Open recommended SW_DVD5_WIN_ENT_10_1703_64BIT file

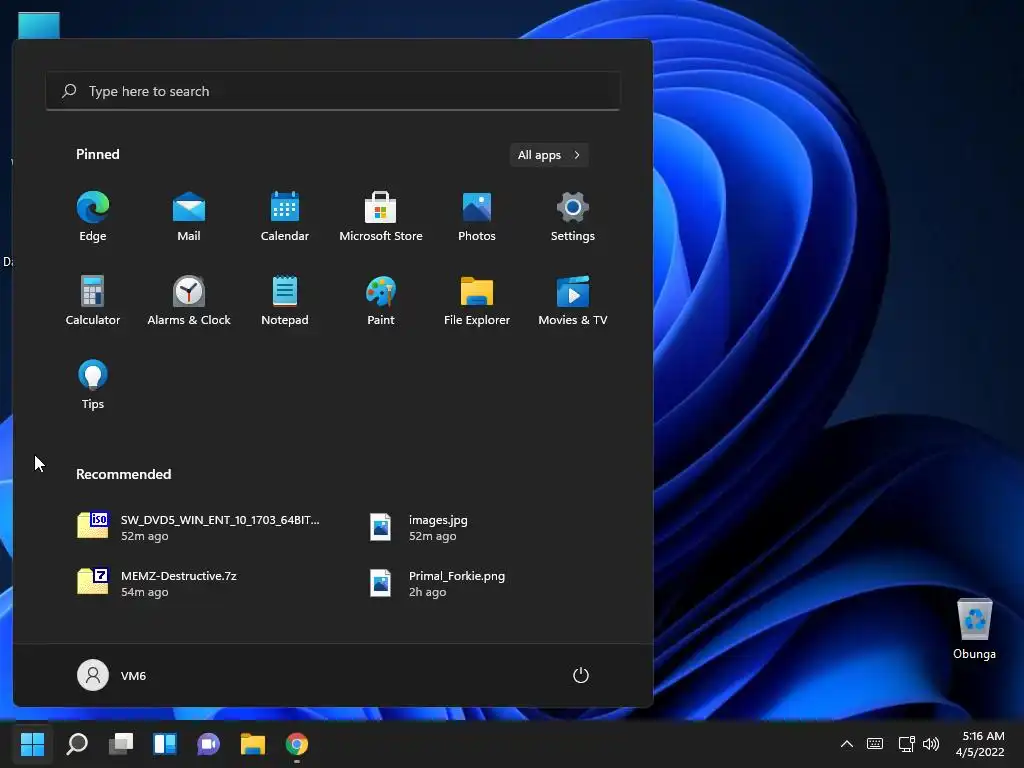coord(199,527)
